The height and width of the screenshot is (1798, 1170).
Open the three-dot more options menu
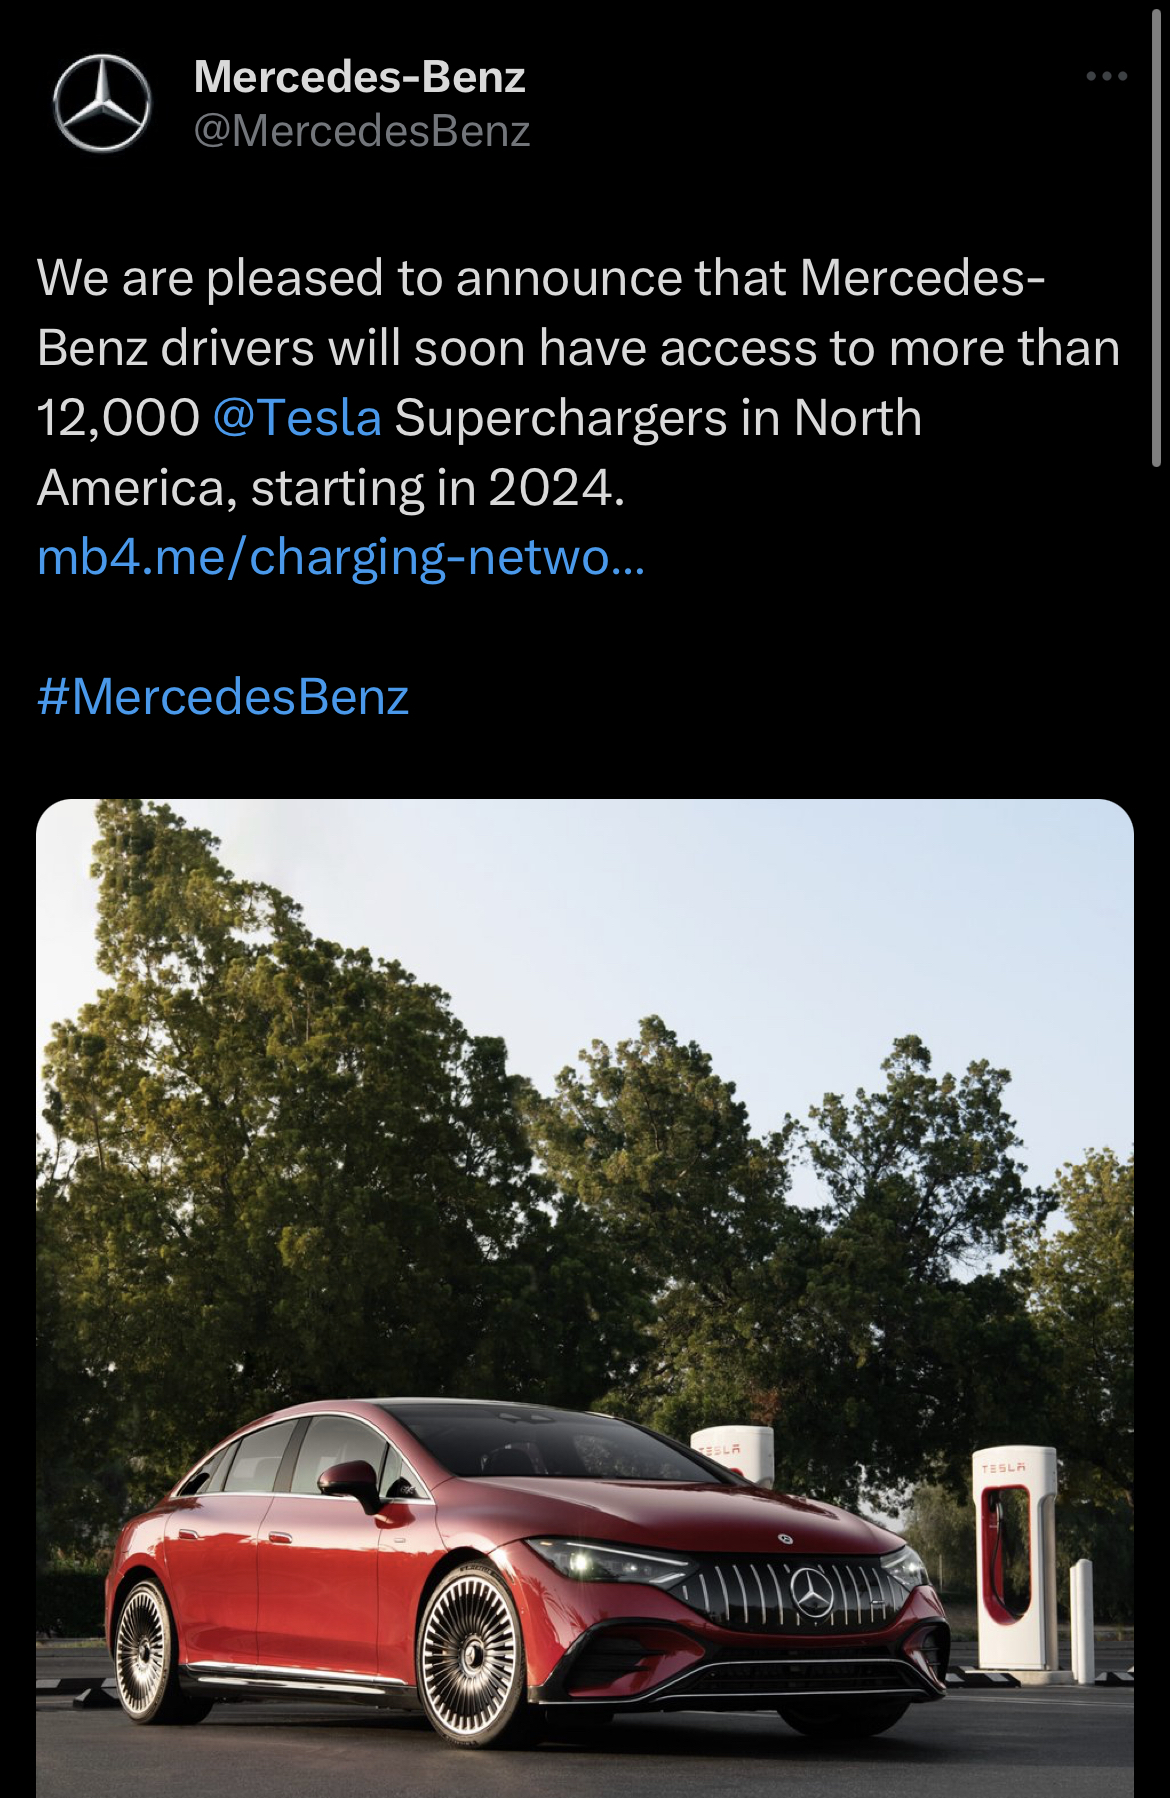tap(1107, 76)
